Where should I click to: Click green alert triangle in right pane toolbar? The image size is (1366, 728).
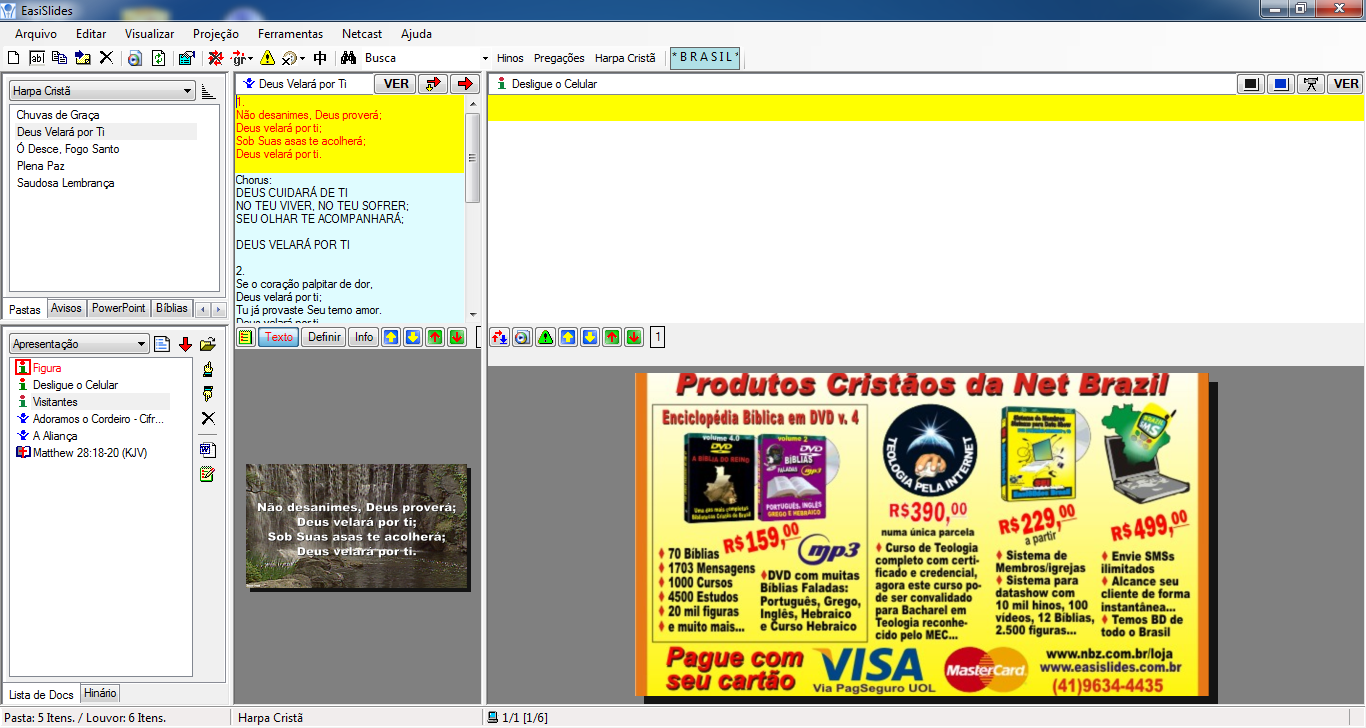(x=545, y=337)
